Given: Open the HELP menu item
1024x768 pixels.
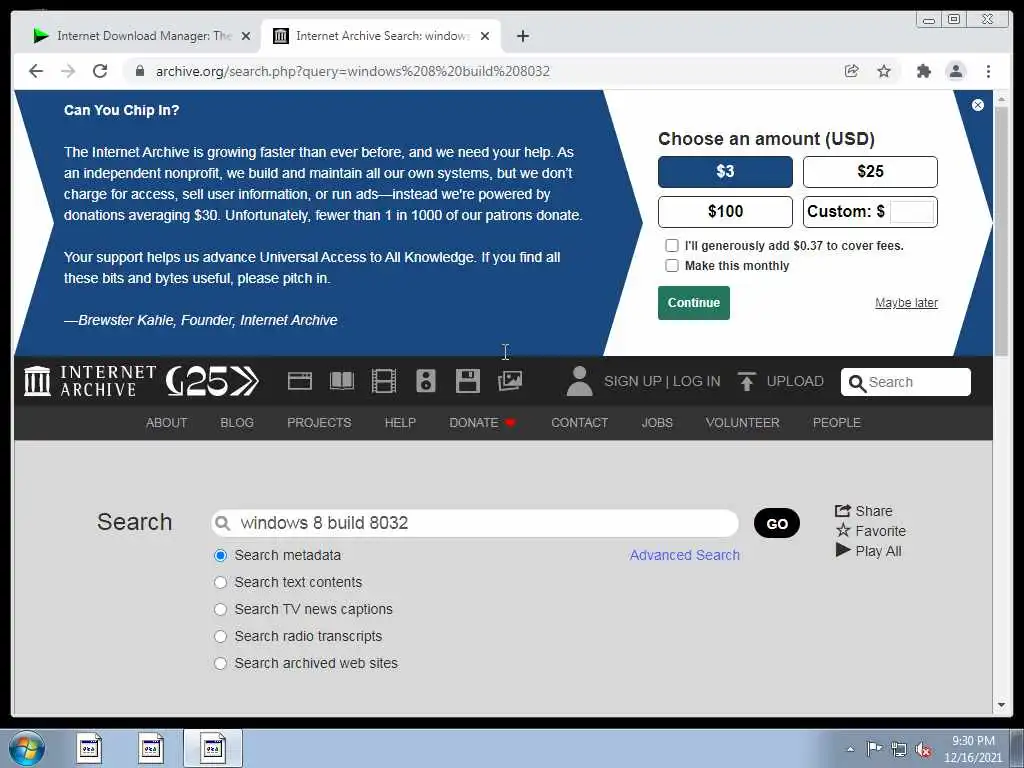Looking at the screenshot, I should (x=400, y=423).
